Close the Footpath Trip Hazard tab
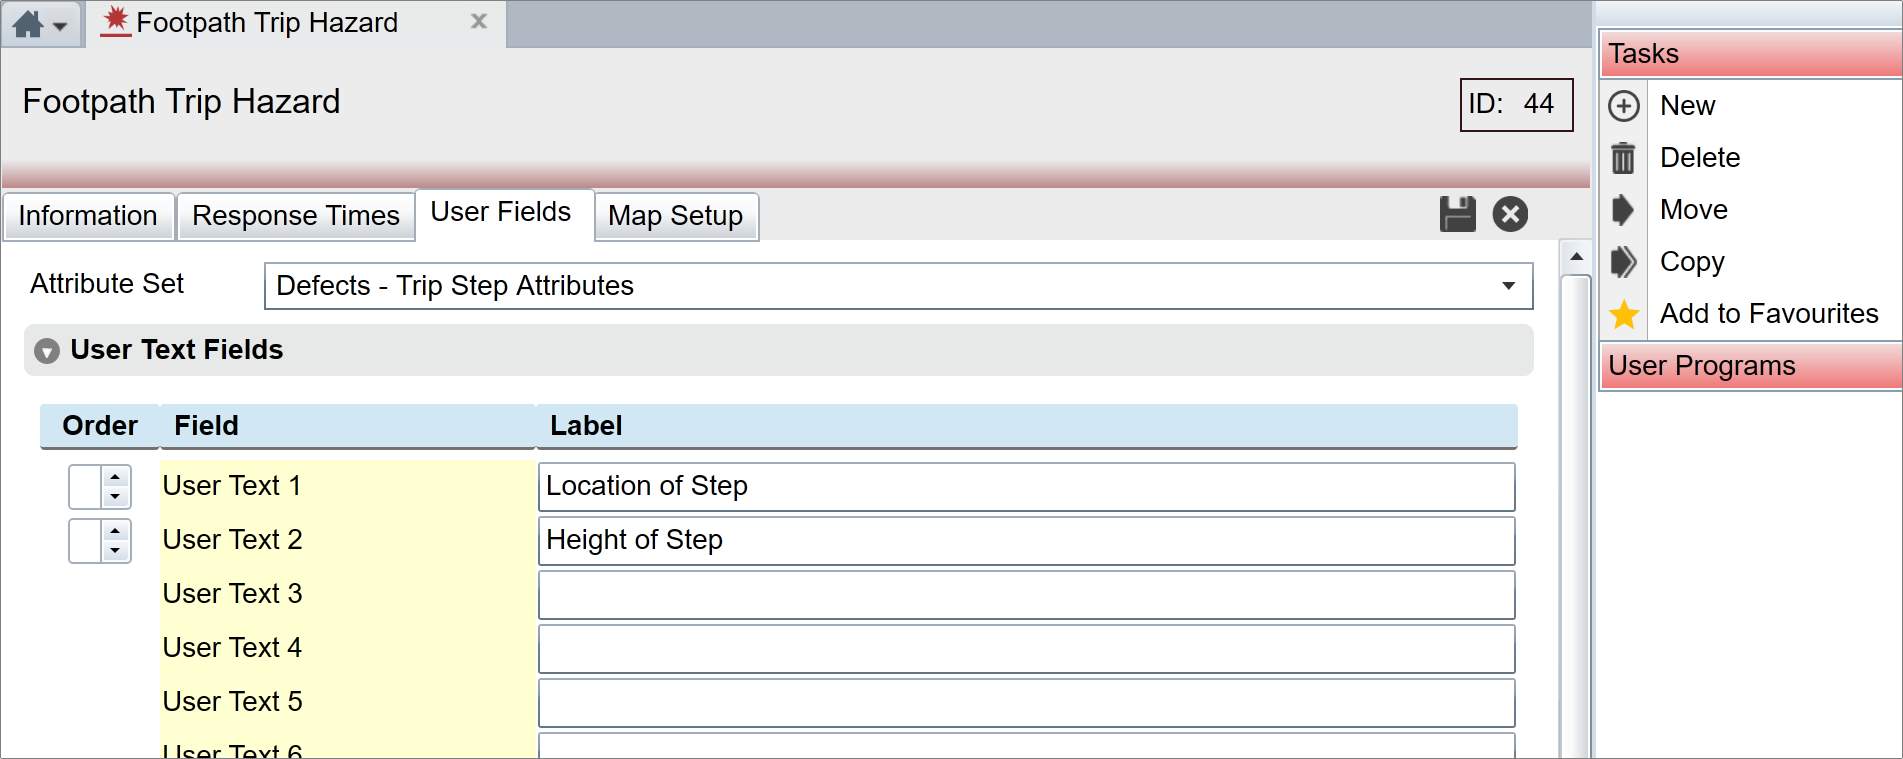Viewport: 1903px width, 759px height. pyautogui.click(x=479, y=21)
